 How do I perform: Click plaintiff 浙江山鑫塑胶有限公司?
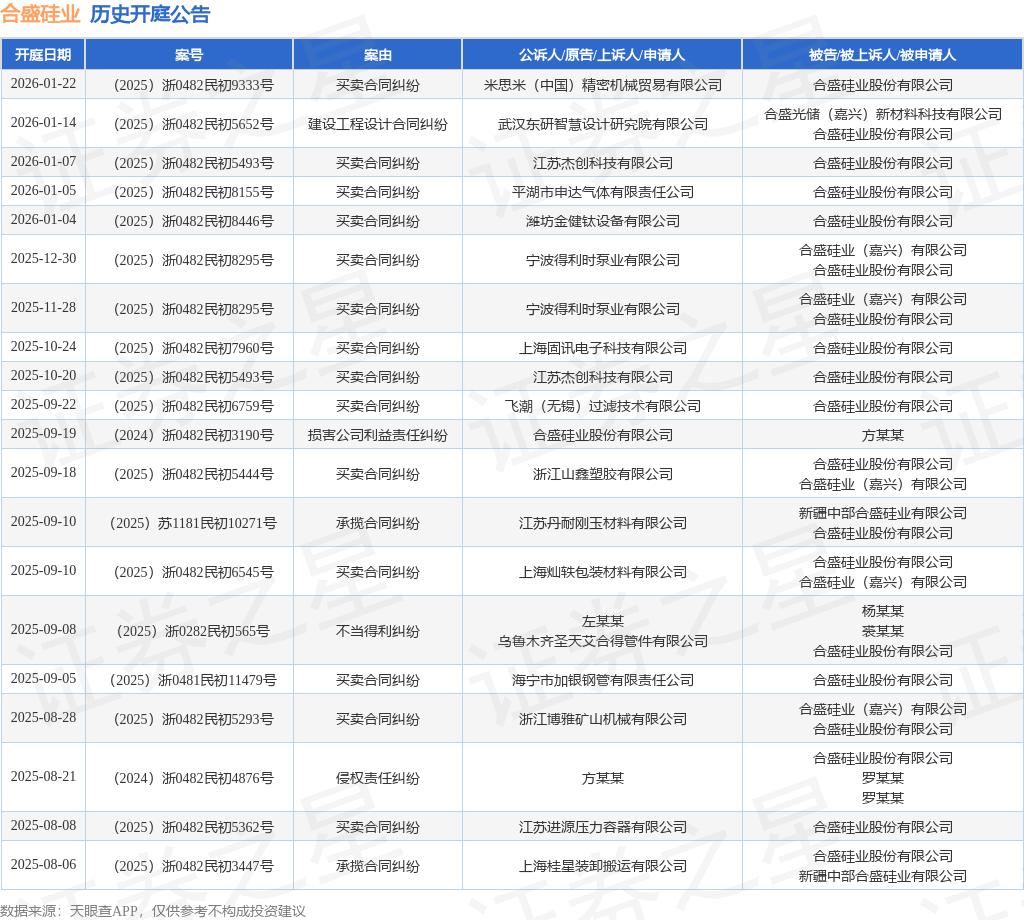(602, 474)
